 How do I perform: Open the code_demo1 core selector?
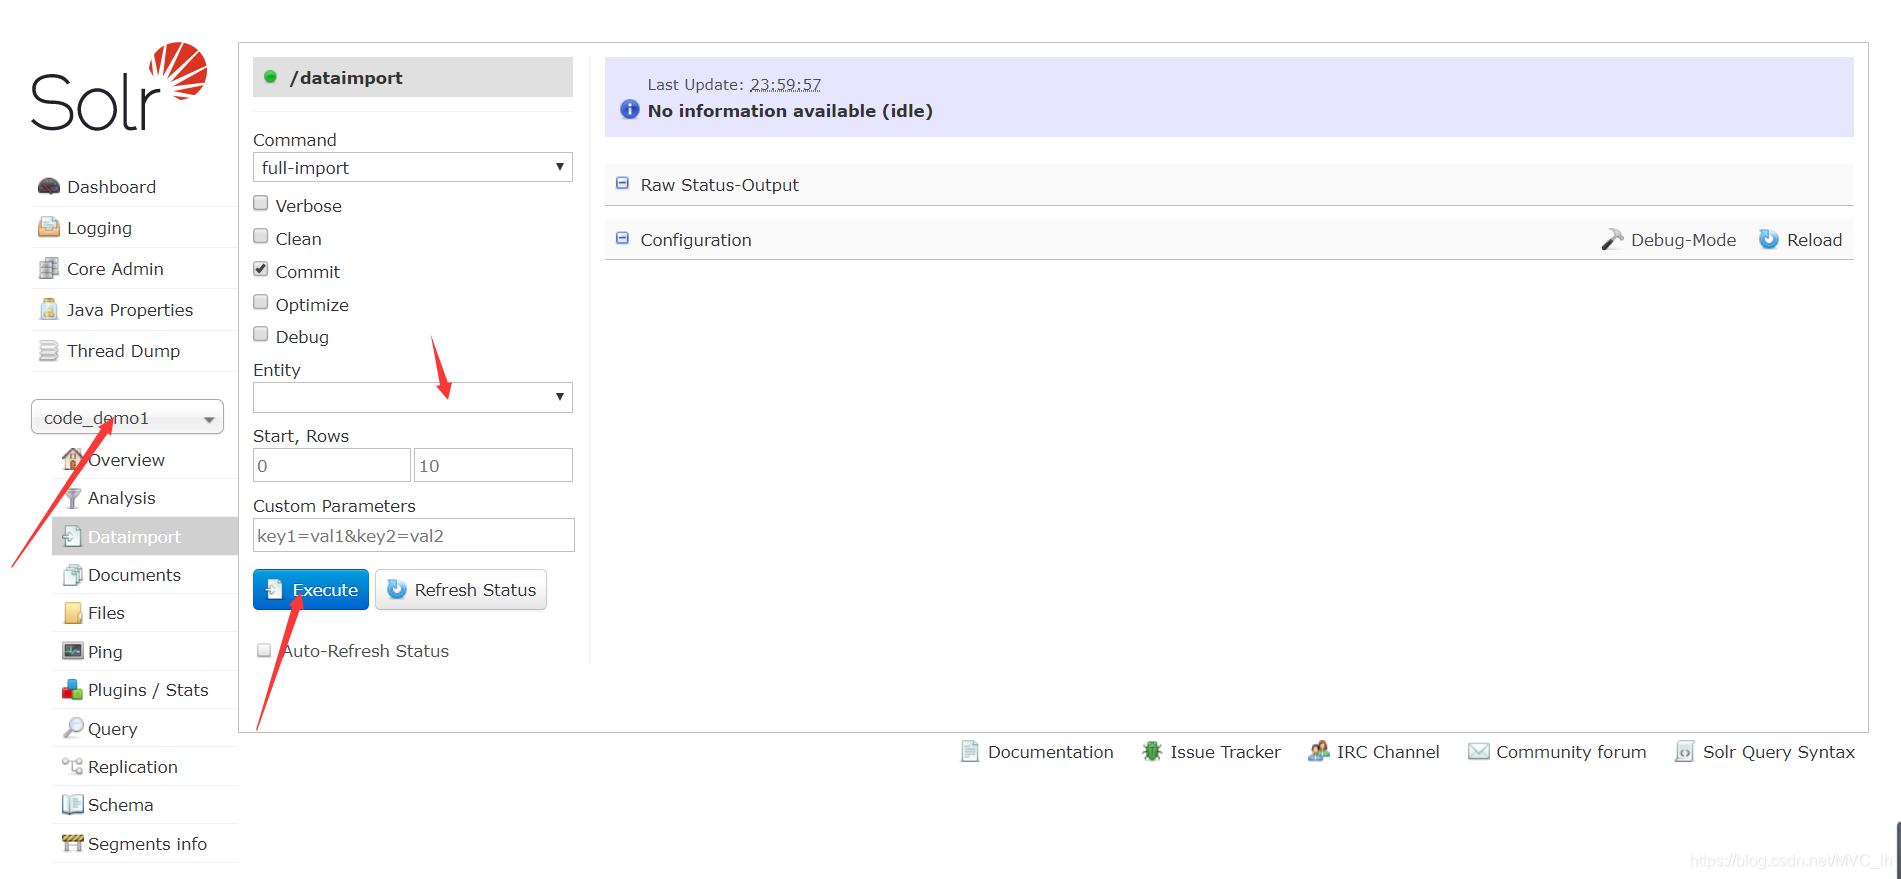tap(127, 417)
